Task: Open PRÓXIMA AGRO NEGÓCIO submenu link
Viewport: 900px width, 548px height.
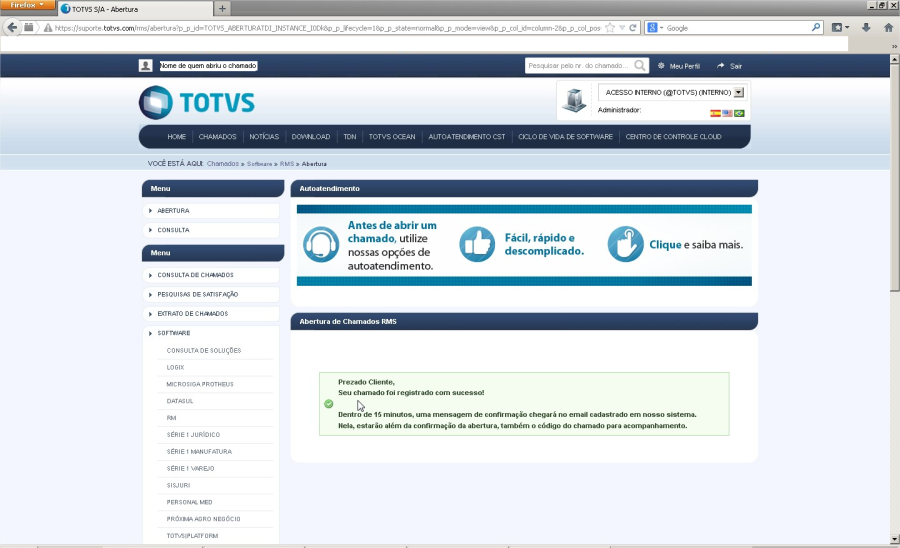Action: pyautogui.click(x=203, y=519)
